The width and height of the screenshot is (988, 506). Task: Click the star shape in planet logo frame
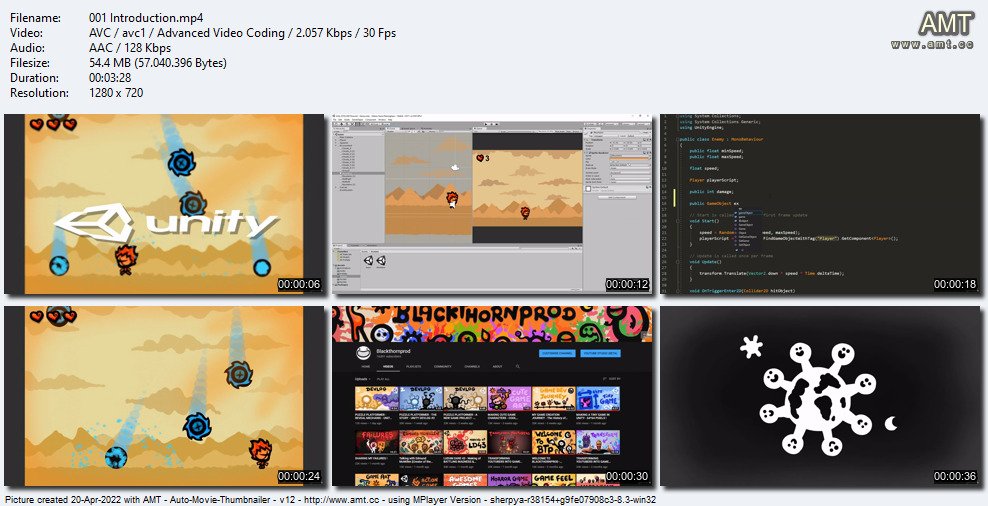[751, 347]
